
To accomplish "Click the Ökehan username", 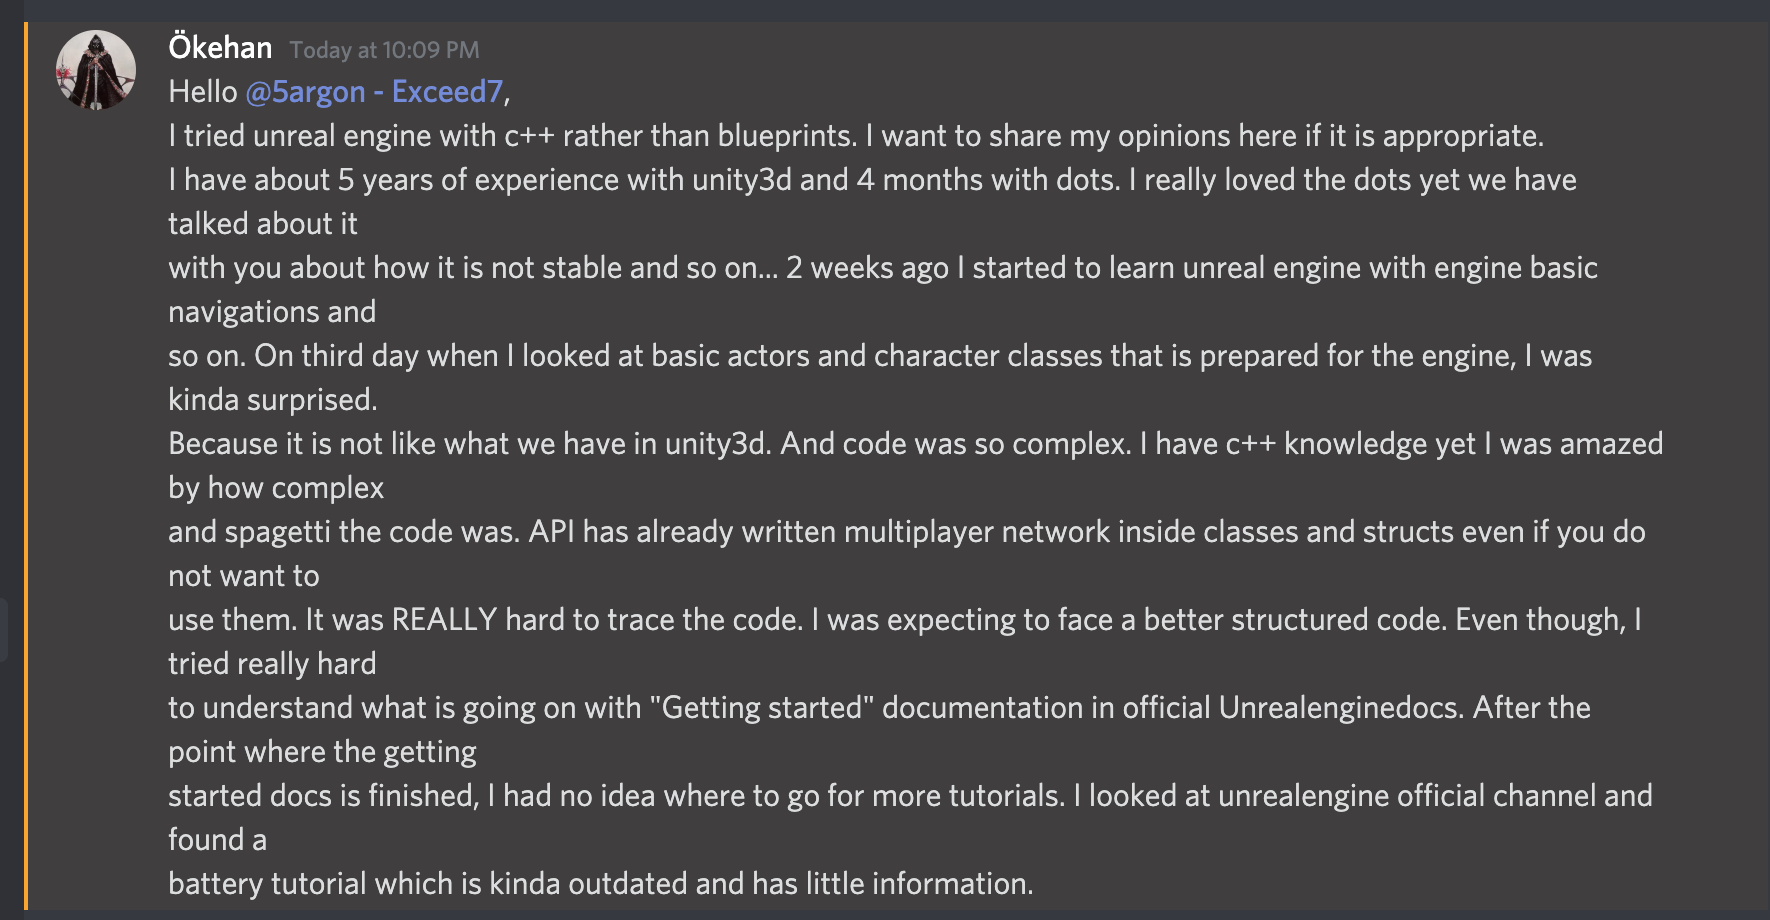I will click(x=220, y=47).
